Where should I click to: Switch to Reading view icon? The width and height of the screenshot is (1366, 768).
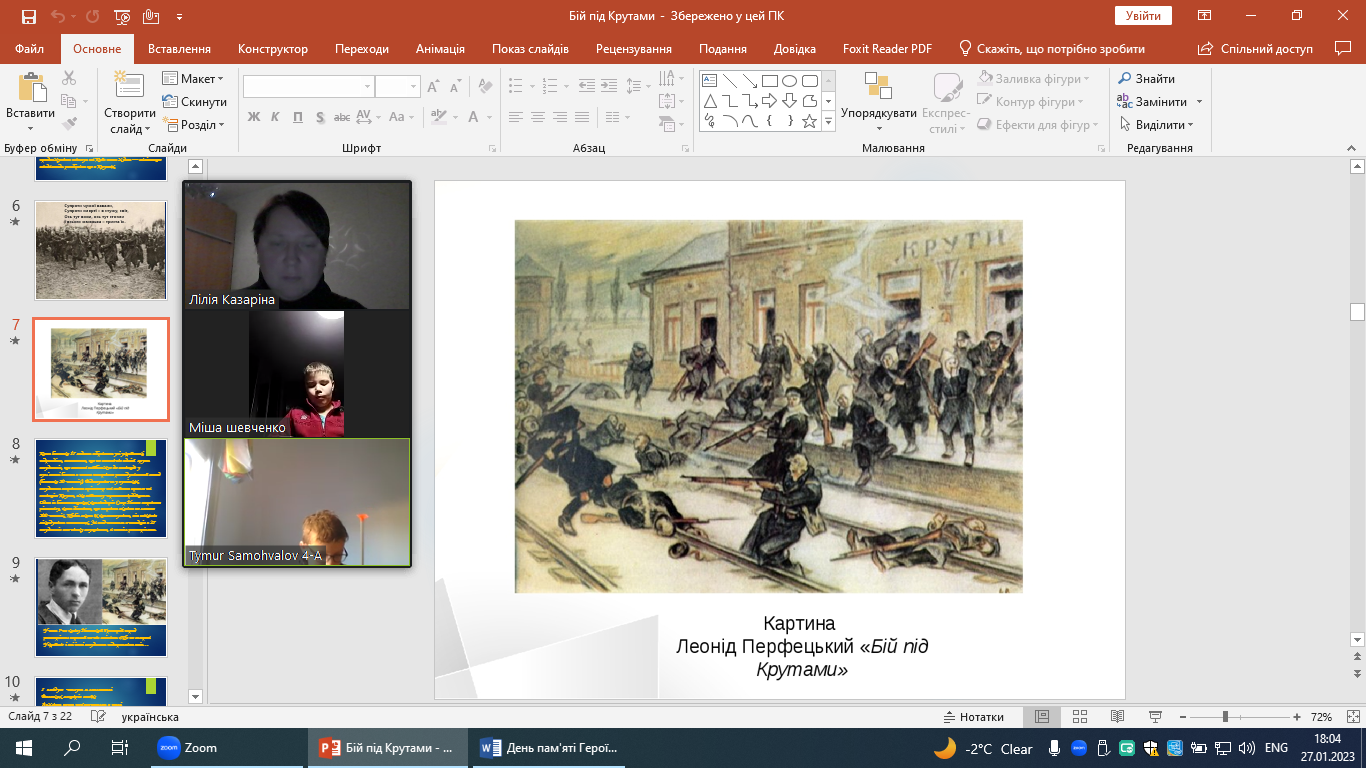(x=1118, y=717)
